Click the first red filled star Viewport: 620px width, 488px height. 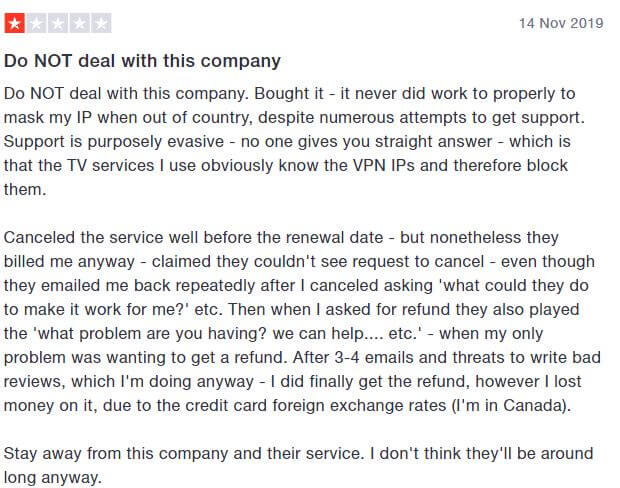click(15, 23)
